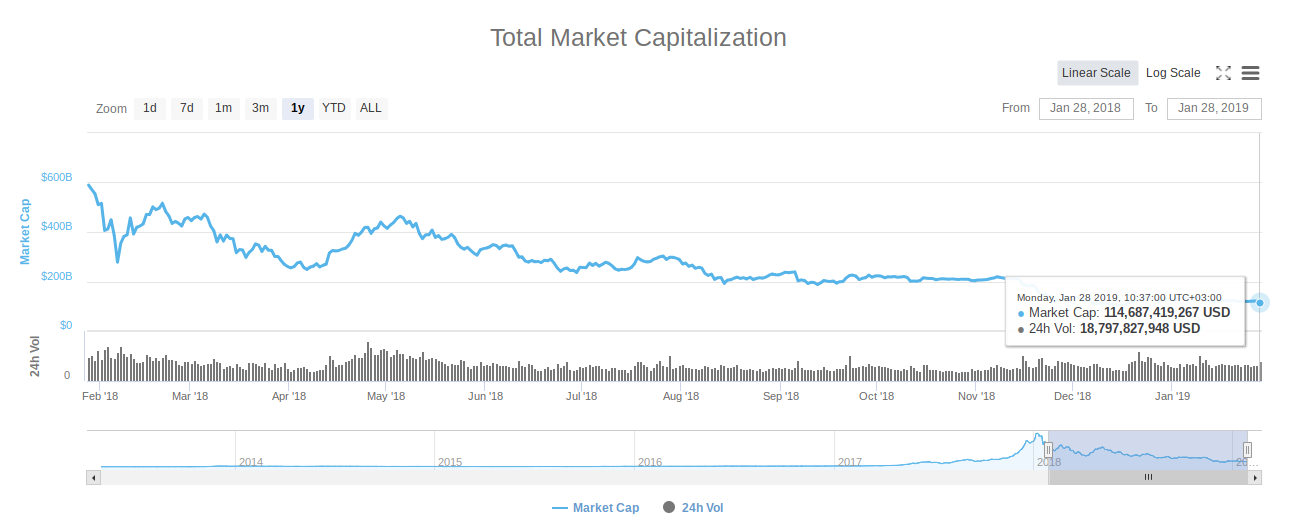The height and width of the screenshot is (518, 1300).
Task: Switch to Linear Scale
Action: [x=1096, y=73]
